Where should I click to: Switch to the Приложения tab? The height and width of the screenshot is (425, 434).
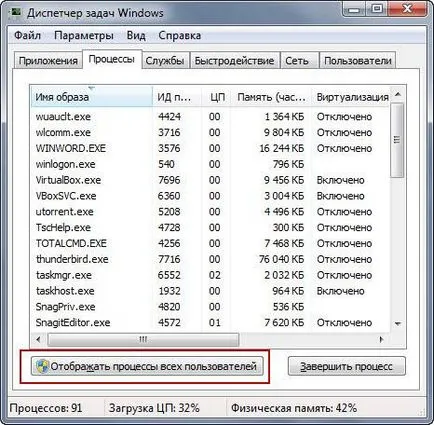(x=48, y=61)
